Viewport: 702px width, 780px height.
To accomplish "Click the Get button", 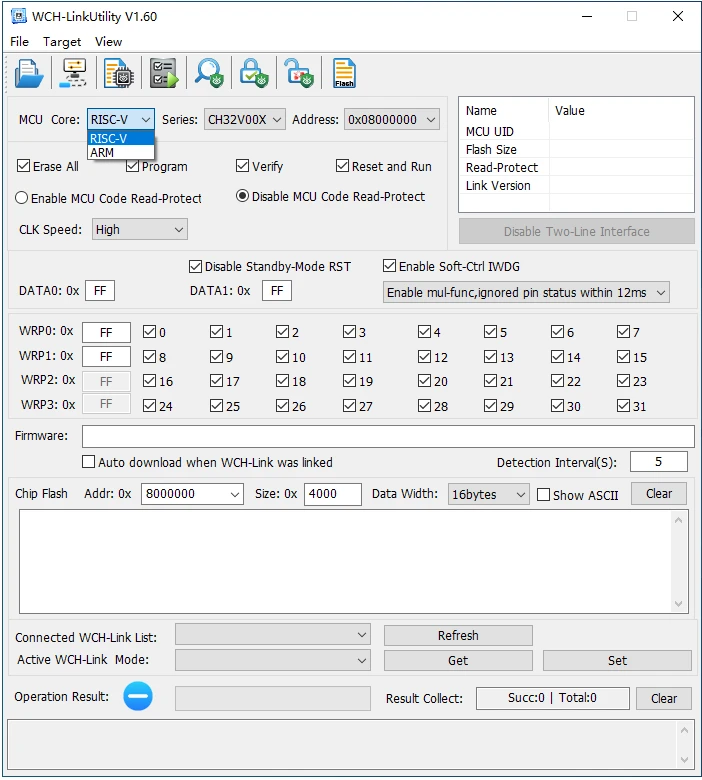I will (x=457, y=660).
